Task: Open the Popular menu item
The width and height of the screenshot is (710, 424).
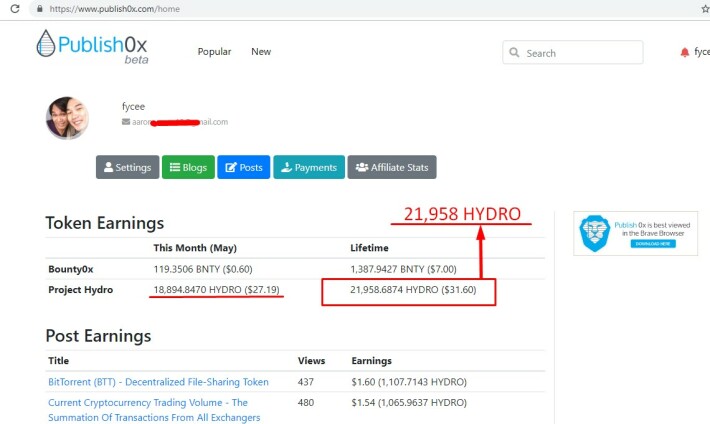Action: (214, 52)
